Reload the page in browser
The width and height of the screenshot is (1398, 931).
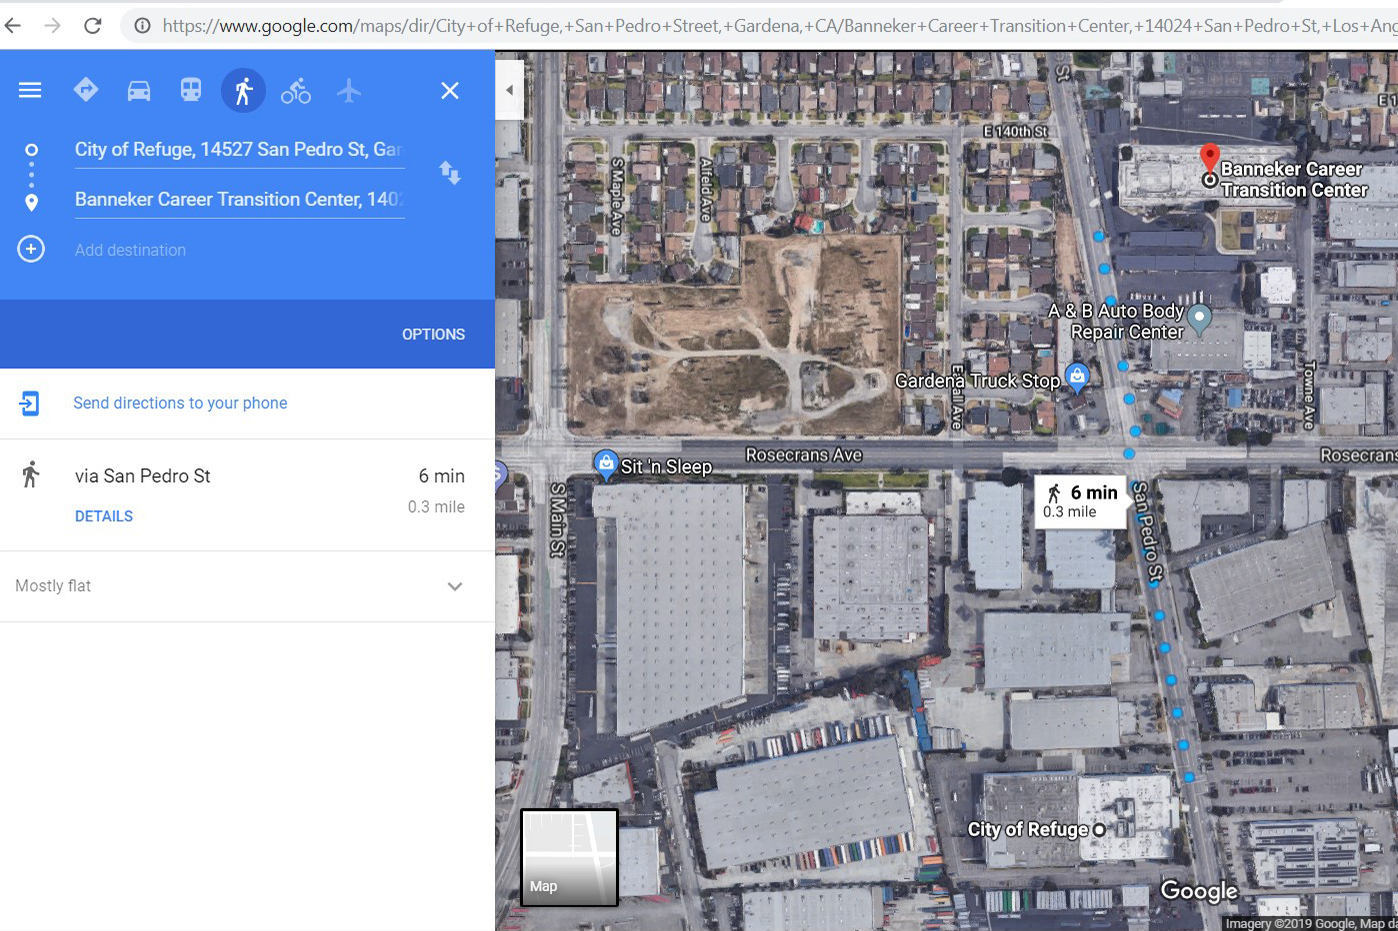point(92,25)
